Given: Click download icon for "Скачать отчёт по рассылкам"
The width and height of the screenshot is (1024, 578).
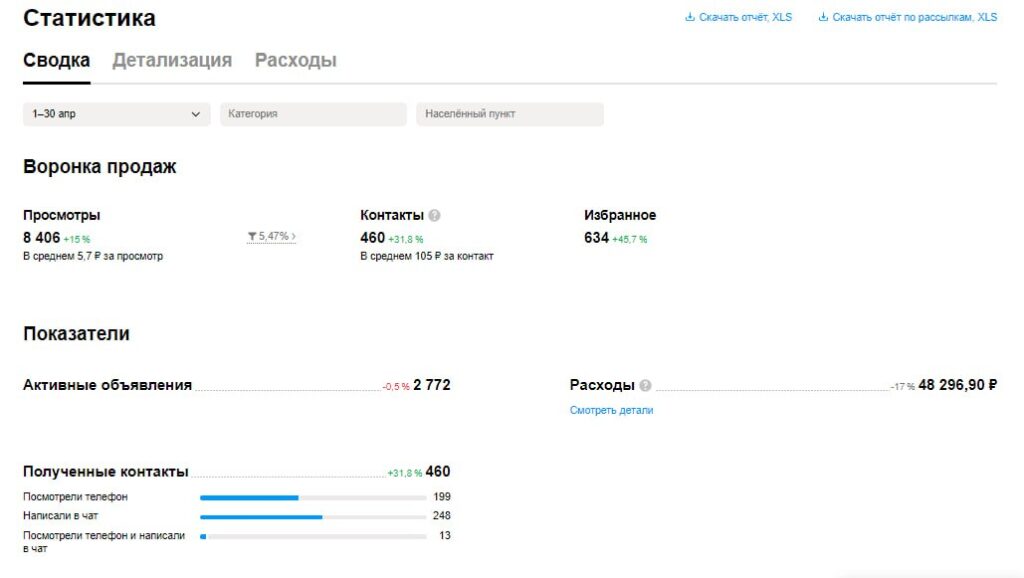Looking at the screenshot, I should pyautogui.click(x=823, y=17).
